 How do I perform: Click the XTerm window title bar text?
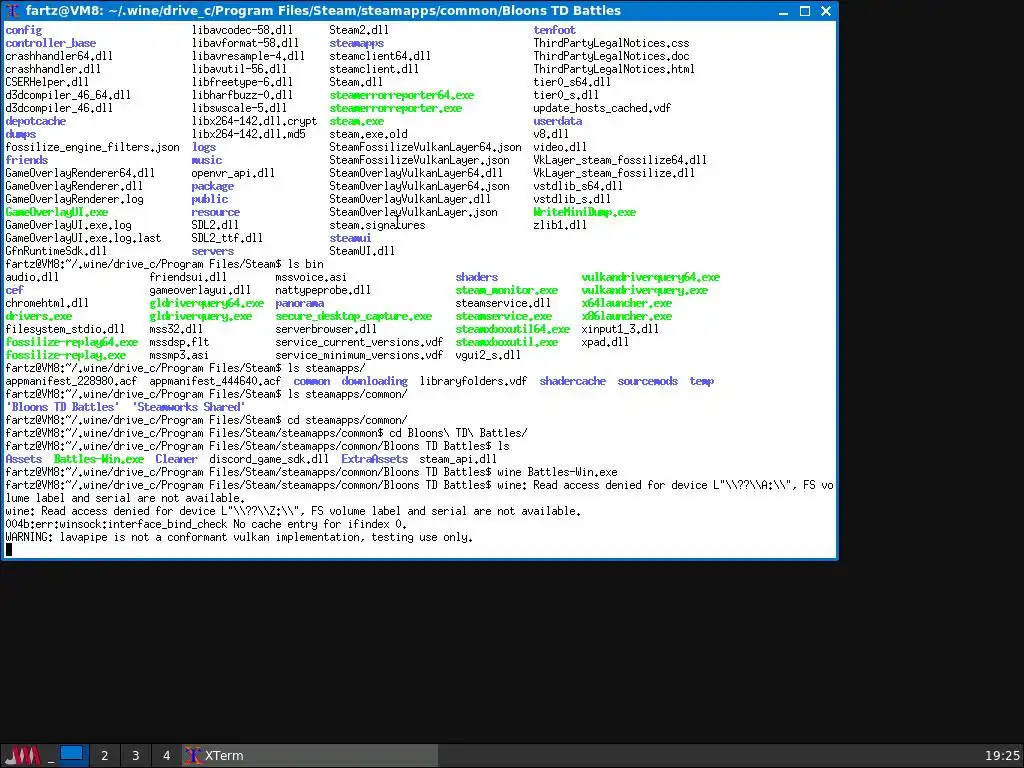[323, 11]
